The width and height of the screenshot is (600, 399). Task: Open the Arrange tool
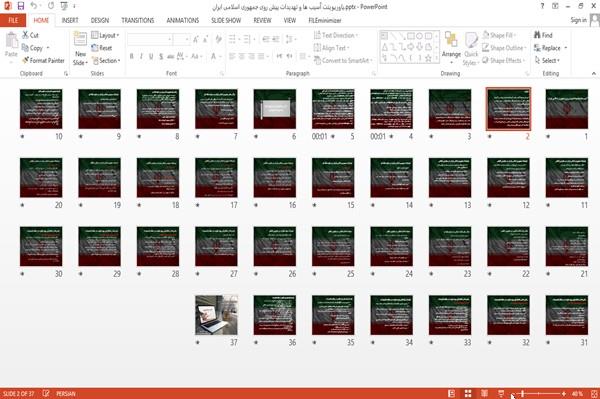tap(451, 48)
